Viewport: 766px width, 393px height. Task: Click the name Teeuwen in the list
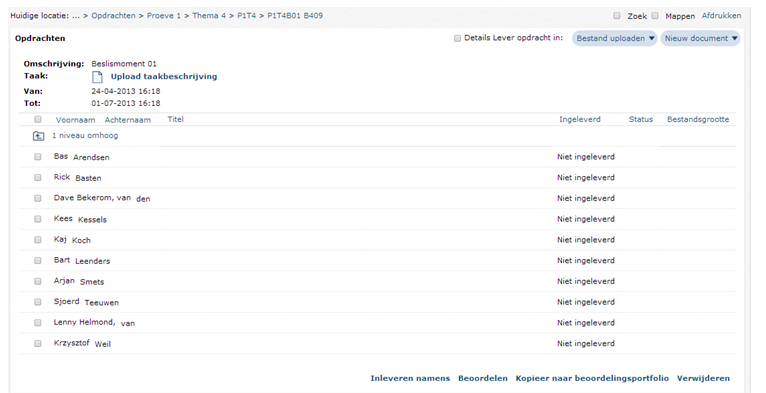pos(102,303)
